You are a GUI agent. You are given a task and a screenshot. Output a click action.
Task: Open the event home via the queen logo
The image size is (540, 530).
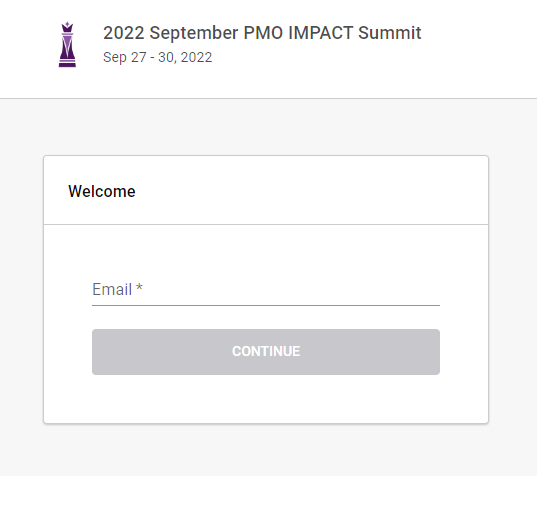click(68, 44)
